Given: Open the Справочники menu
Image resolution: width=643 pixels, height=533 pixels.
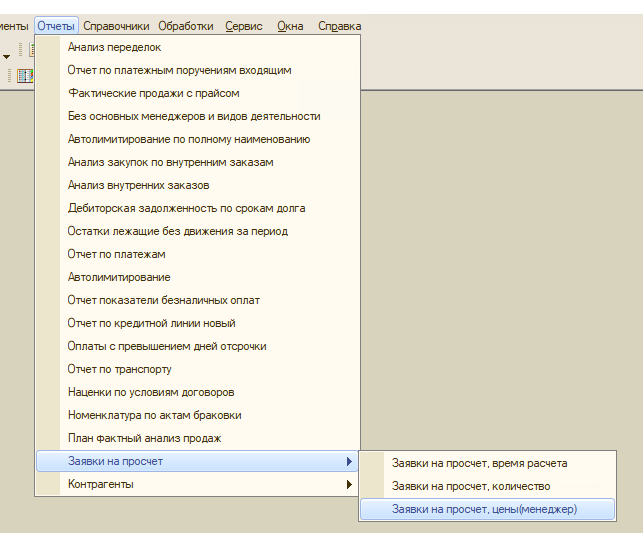Looking at the screenshot, I should coord(116,26).
